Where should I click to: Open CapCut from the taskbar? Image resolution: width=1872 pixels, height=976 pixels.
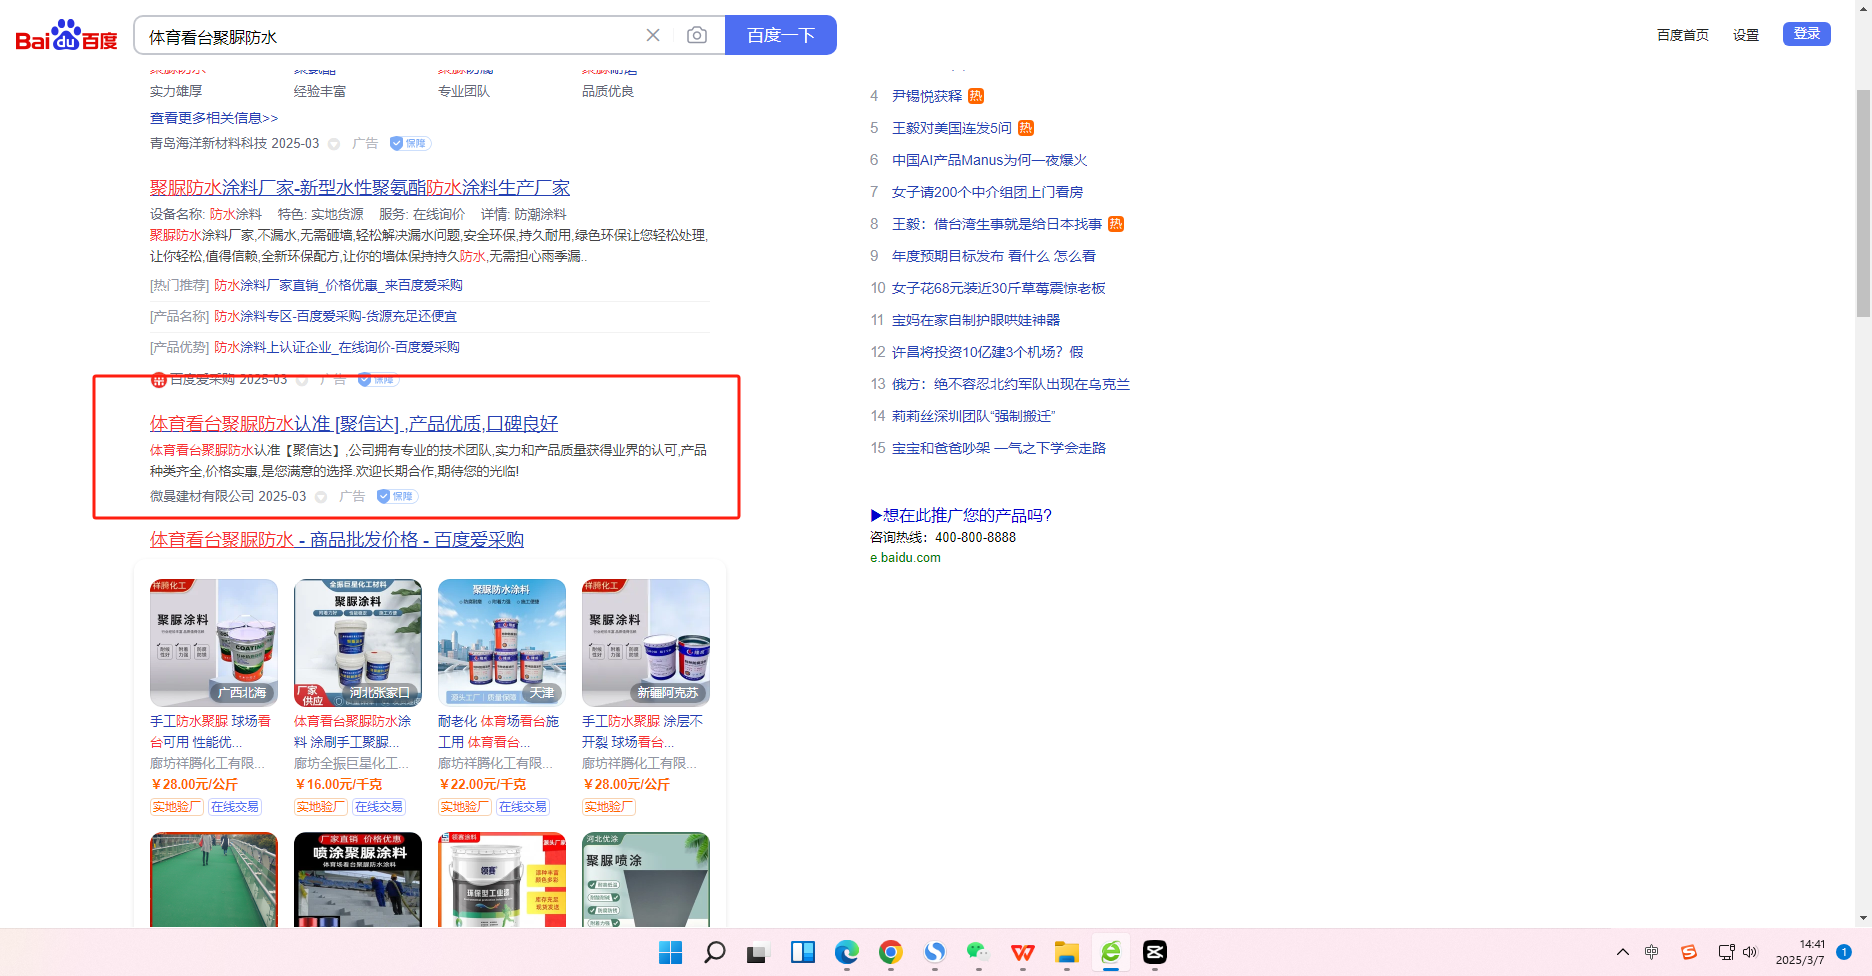[1155, 952]
